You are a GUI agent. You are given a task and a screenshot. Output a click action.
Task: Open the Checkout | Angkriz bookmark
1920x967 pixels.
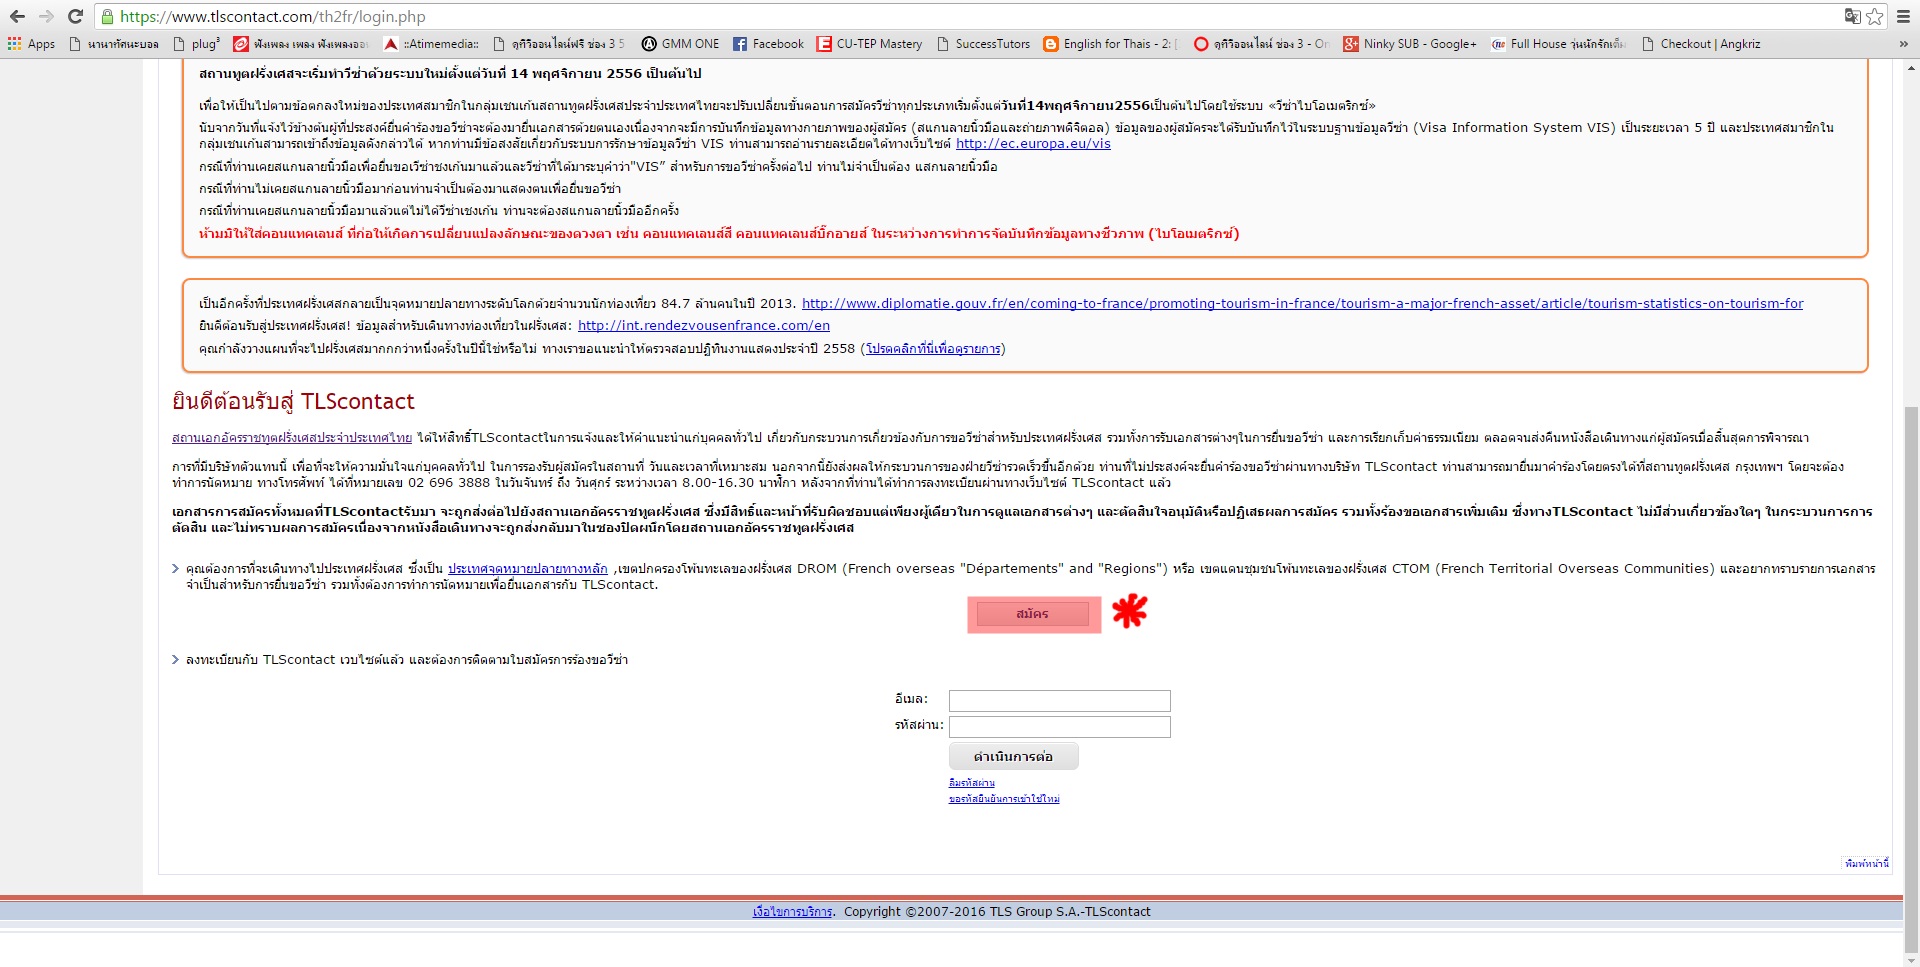(x=1701, y=44)
